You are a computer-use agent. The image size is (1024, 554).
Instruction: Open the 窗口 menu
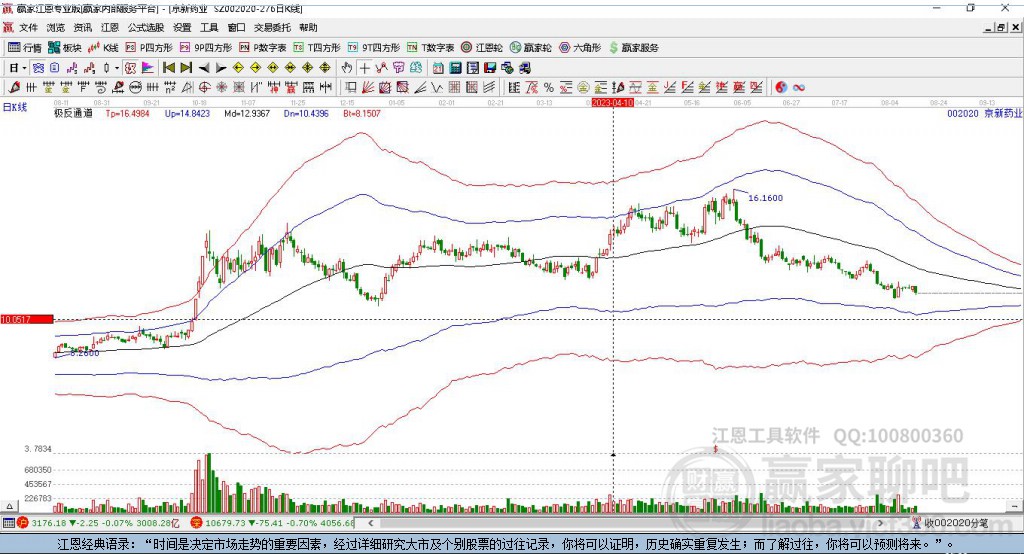click(236, 27)
